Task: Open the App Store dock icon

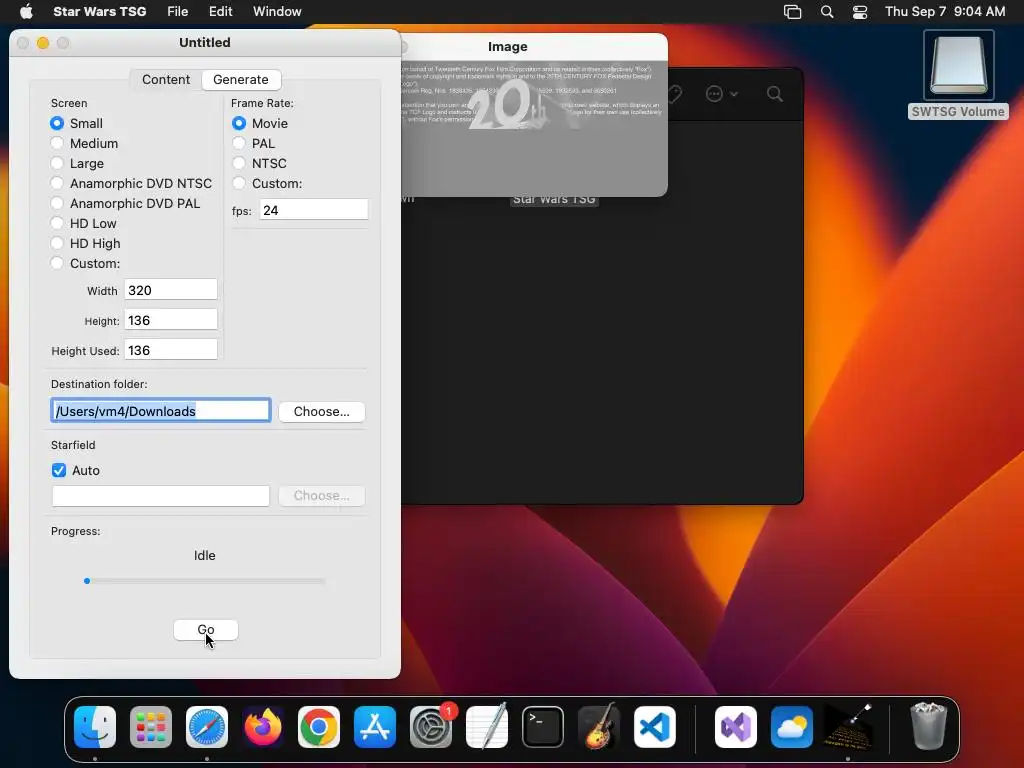Action: click(x=375, y=727)
